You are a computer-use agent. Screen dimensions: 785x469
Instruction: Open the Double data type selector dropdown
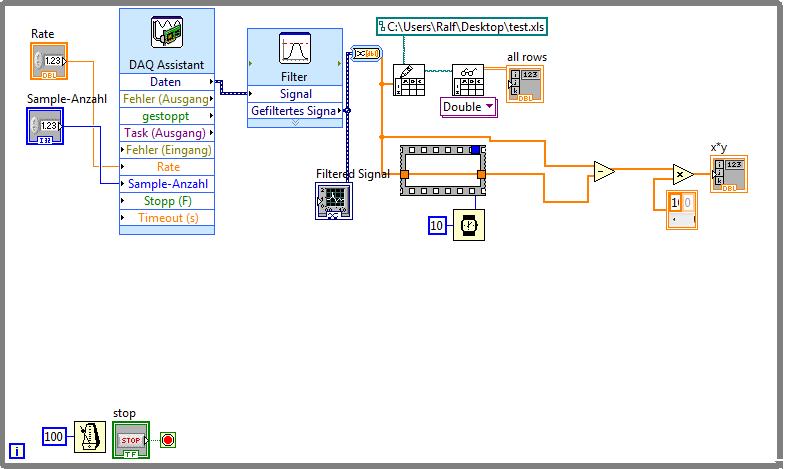pyautogui.click(x=469, y=107)
